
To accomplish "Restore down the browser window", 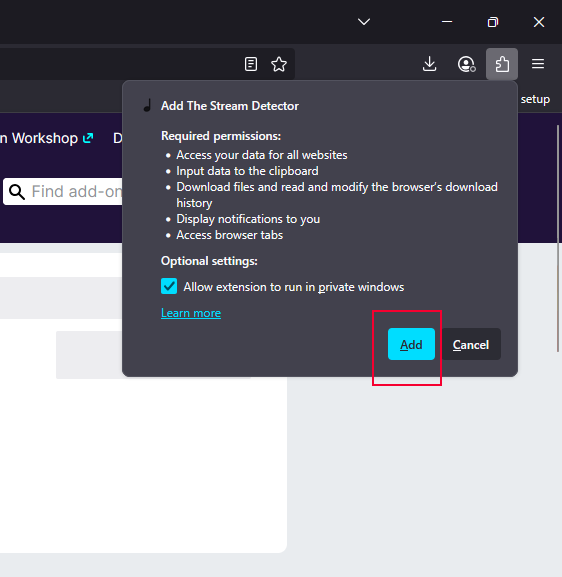I will (x=493, y=22).
